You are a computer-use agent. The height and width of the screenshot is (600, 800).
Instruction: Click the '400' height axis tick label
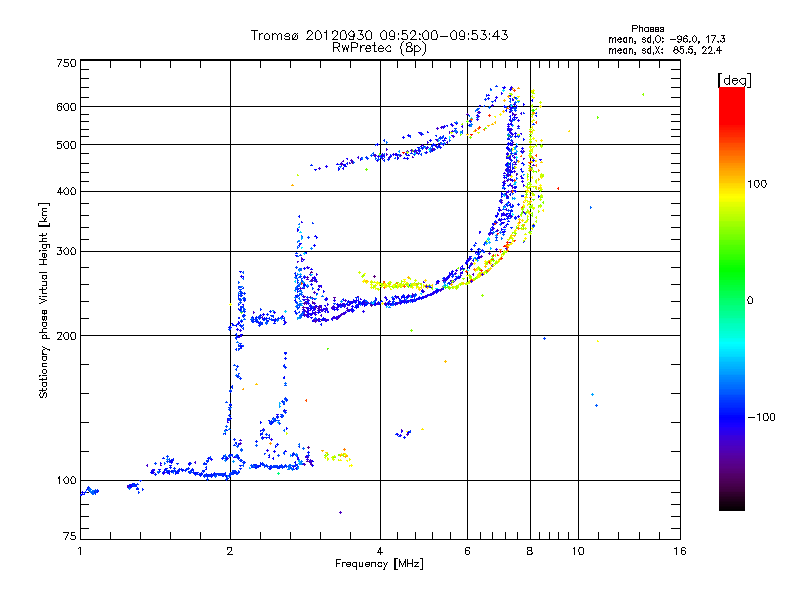click(66, 191)
